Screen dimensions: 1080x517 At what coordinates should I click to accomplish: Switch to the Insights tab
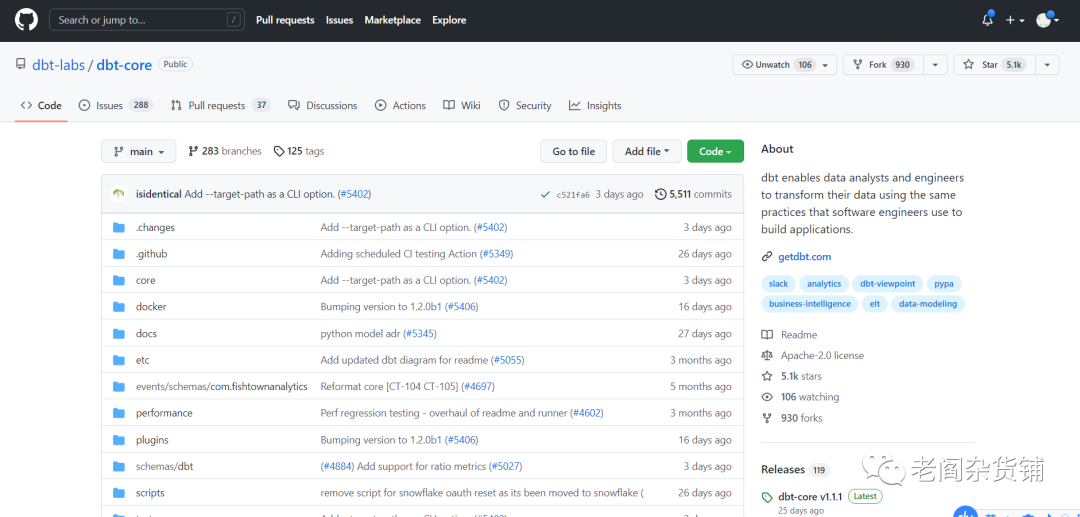pos(595,105)
